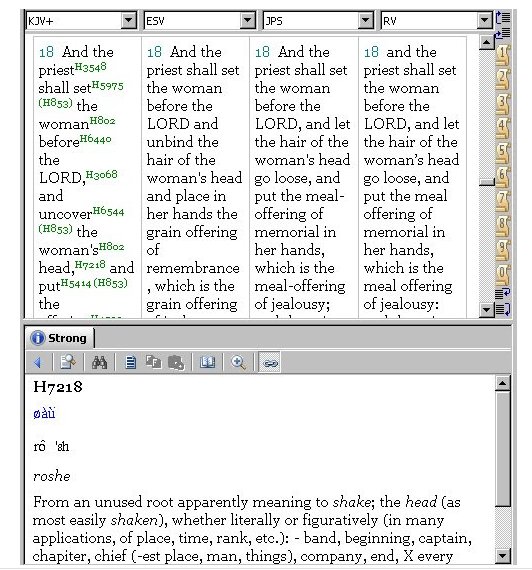
Task: Click the Strong pane scroll up arrow
Action: 503,383
